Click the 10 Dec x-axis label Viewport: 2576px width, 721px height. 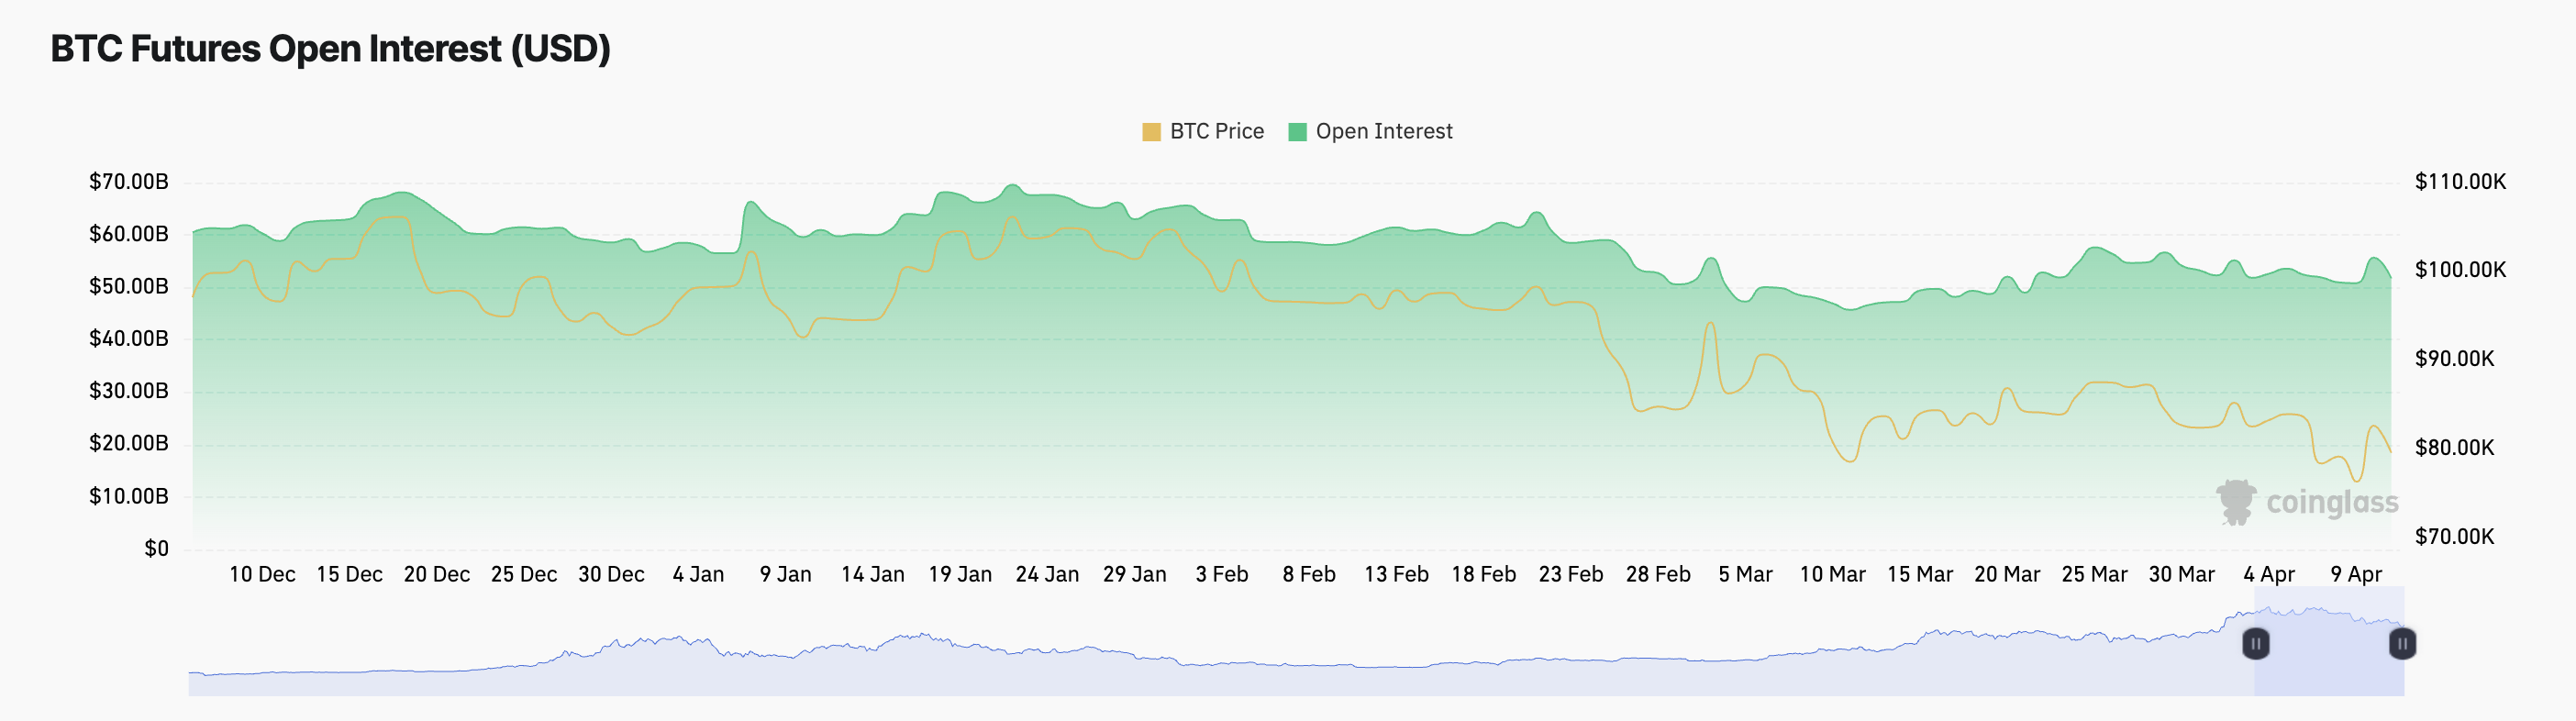click(262, 574)
